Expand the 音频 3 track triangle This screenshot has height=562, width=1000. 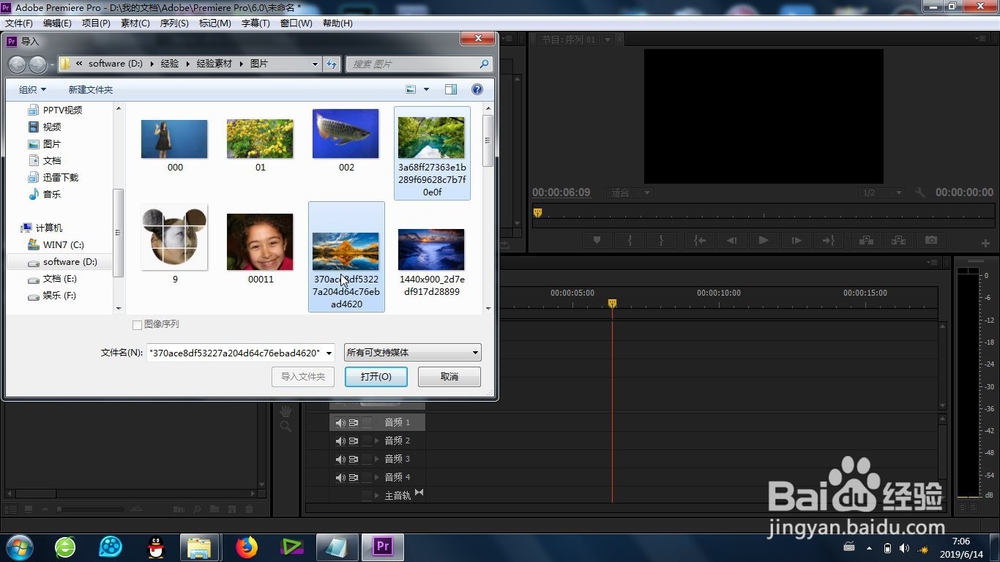(x=377, y=459)
